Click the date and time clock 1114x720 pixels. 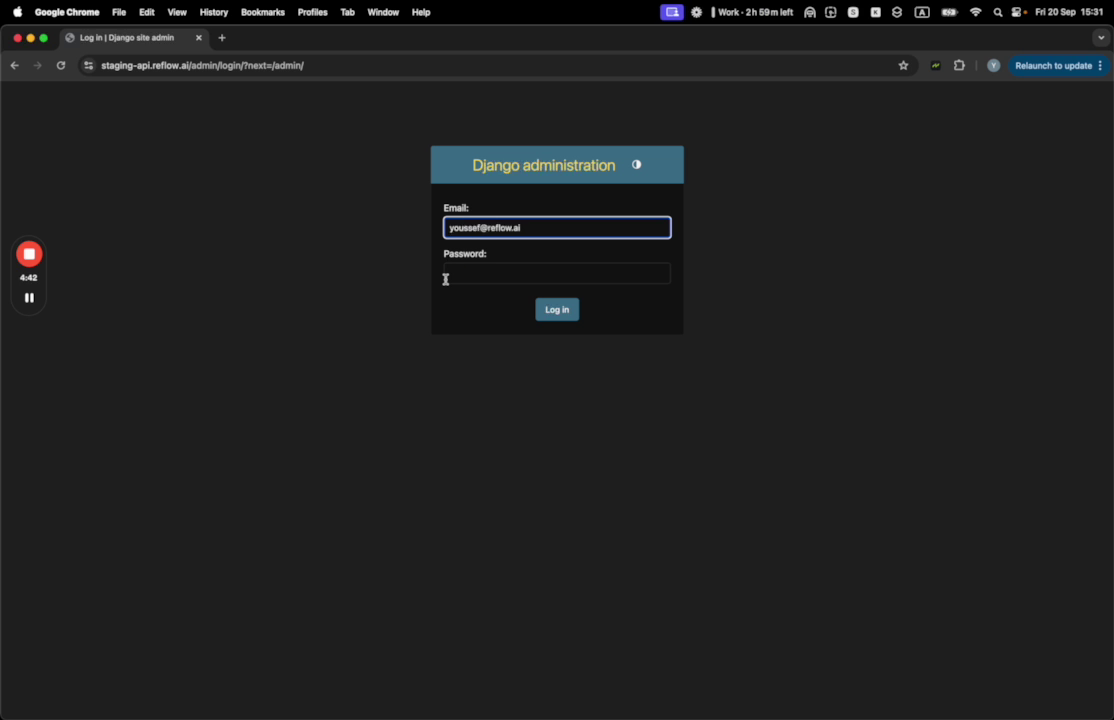point(1069,12)
